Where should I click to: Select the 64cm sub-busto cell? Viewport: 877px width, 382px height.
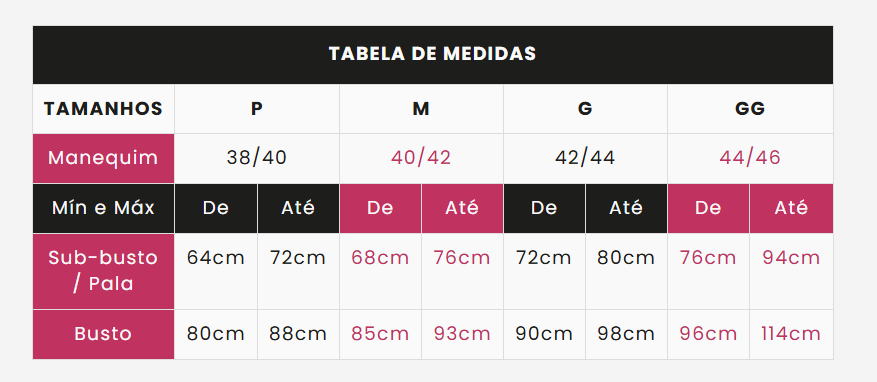(216, 258)
